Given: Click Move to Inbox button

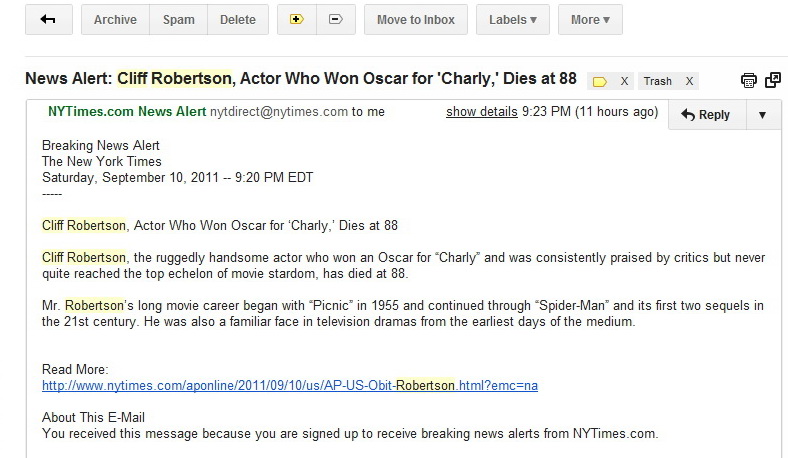Looking at the screenshot, I should pos(415,19).
